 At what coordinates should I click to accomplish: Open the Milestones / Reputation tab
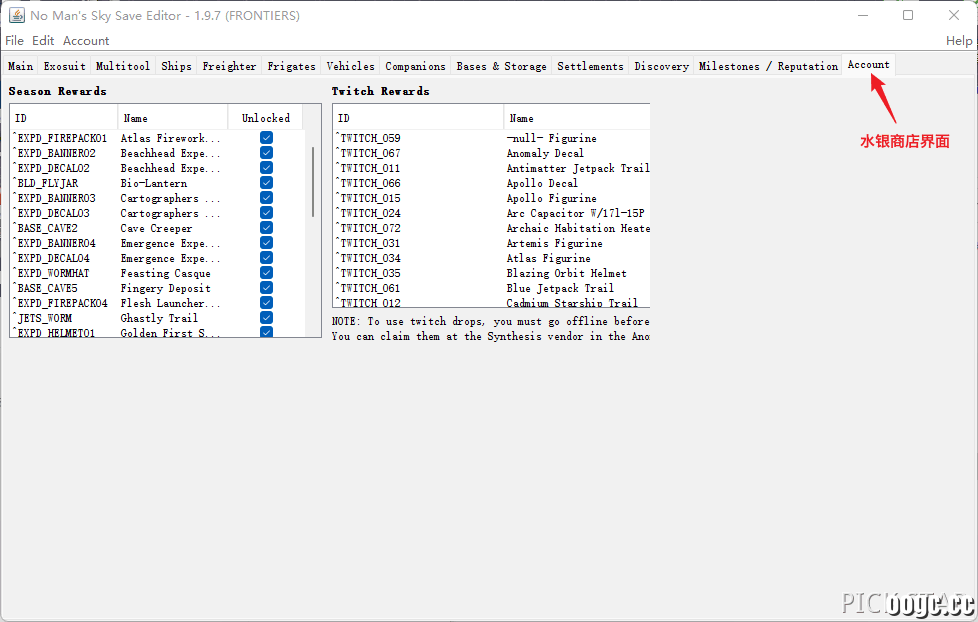768,66
